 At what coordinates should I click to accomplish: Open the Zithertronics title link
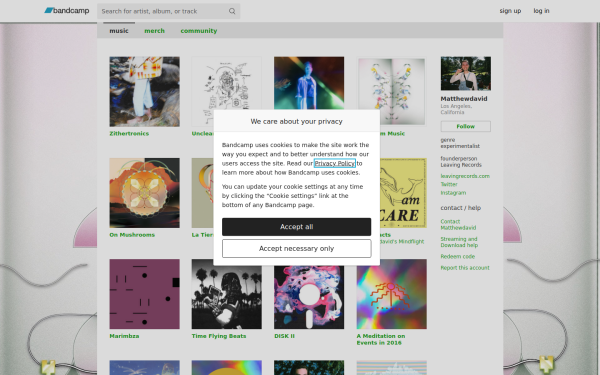tap(129, 134)
